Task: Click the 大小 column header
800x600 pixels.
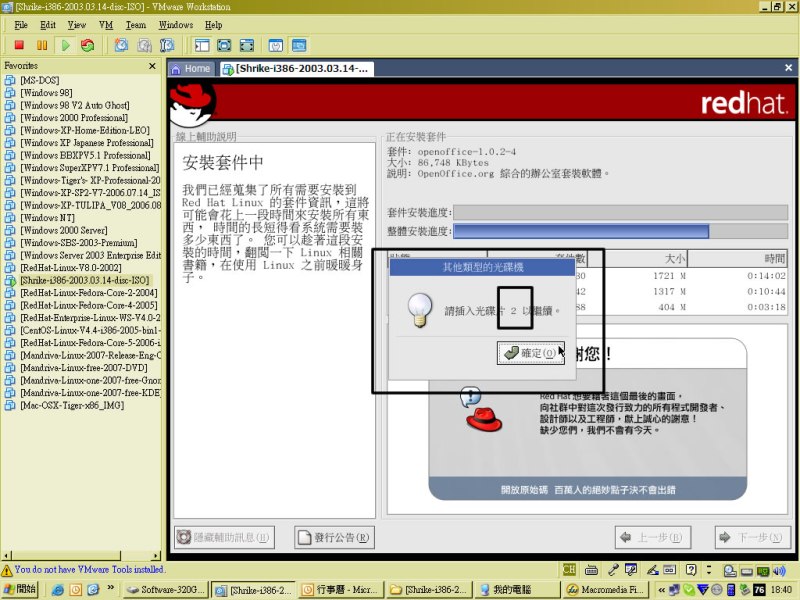Action: coord(637,259)
